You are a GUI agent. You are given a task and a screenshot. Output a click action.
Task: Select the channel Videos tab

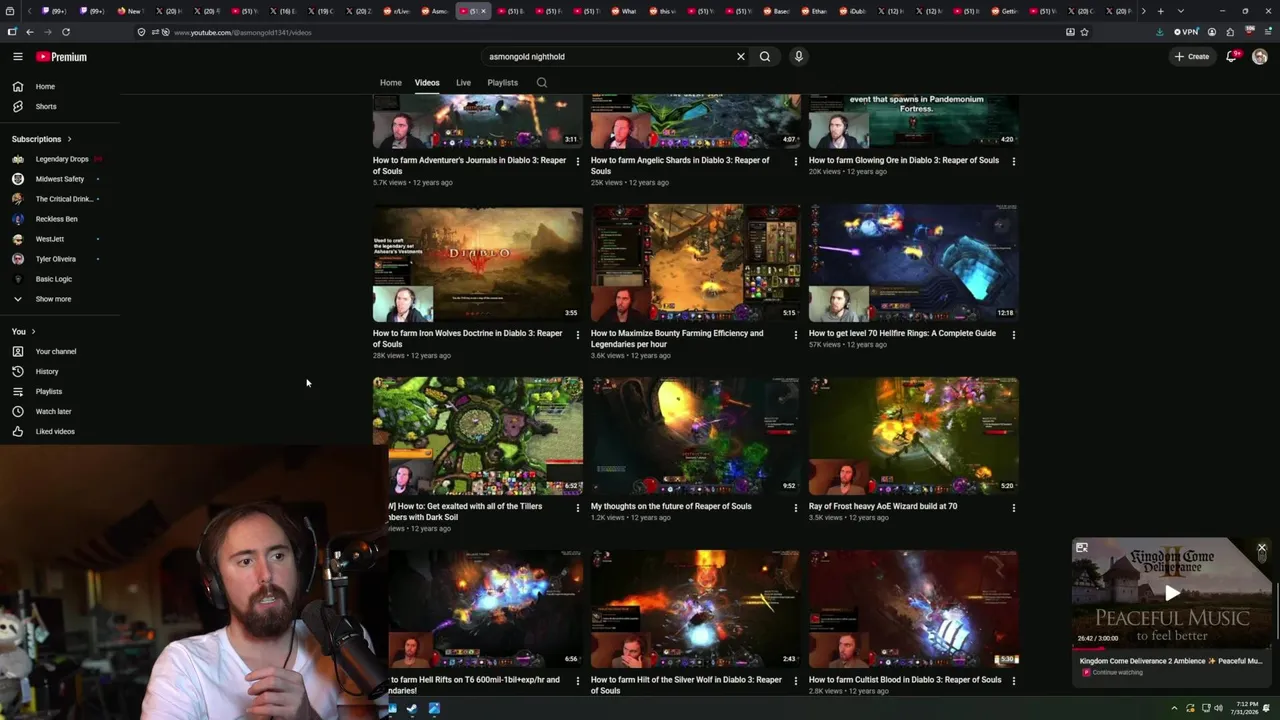pos(427,83)
